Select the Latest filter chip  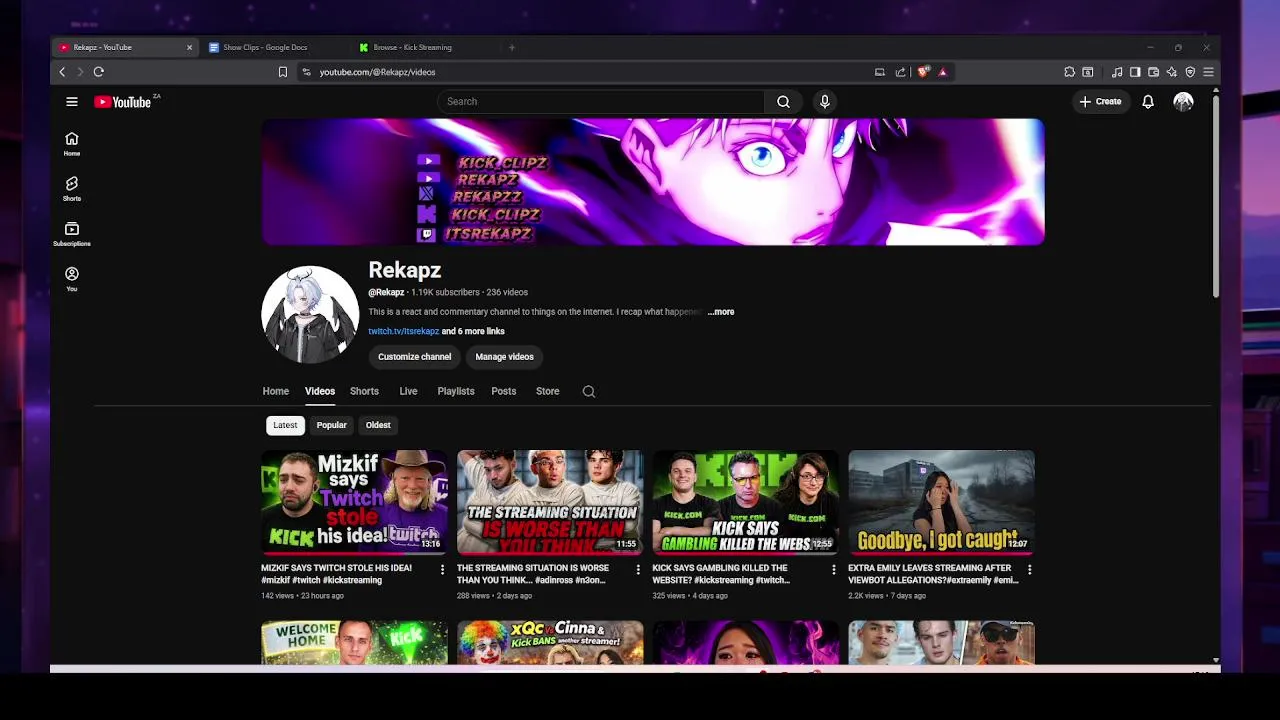pyautogui.click(x=285, y=425)
